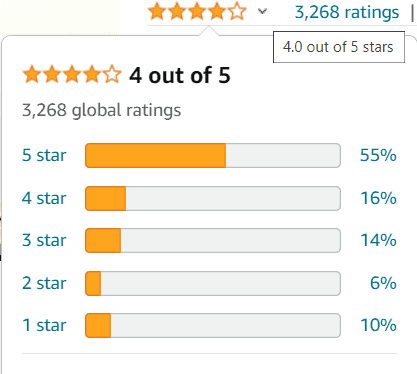Click the 4 star histogram bar
The height and width of the screenshot is (374, 417).
(x=213, y=198)
